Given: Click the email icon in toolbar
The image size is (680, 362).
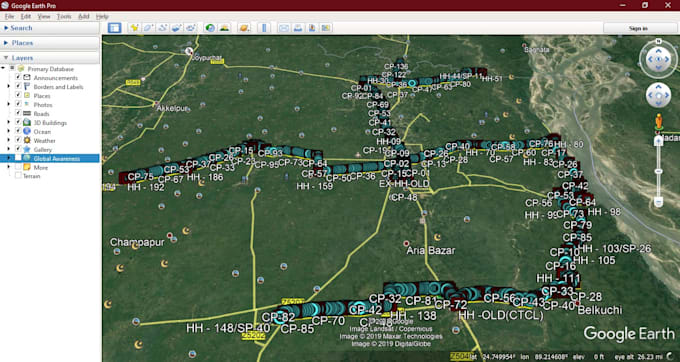Looking at the screenshot, I should pyautogui.click(x=284, y=28).
